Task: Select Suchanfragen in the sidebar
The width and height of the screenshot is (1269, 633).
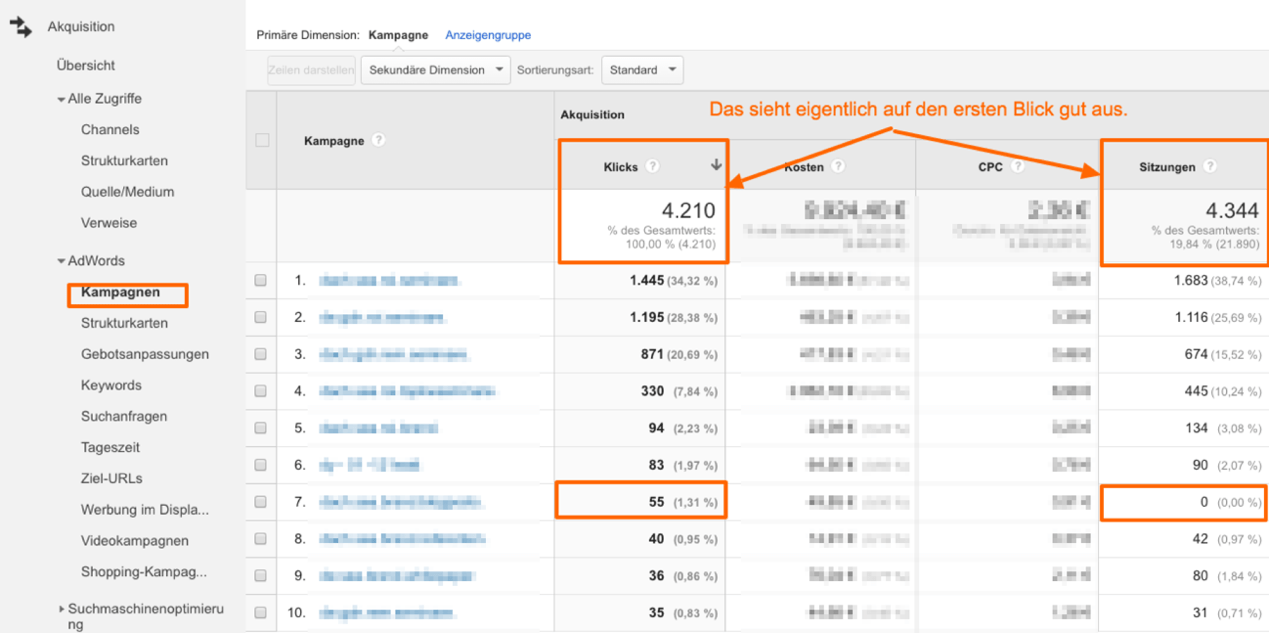Action: click(124, 416)
